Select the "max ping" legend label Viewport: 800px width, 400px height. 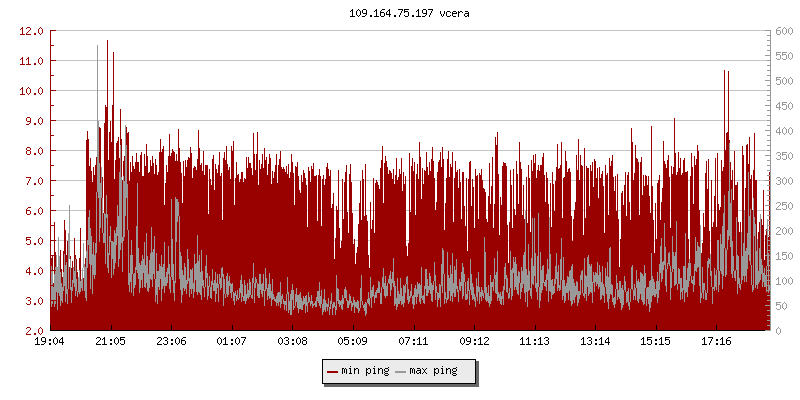(x=434, y=371)
